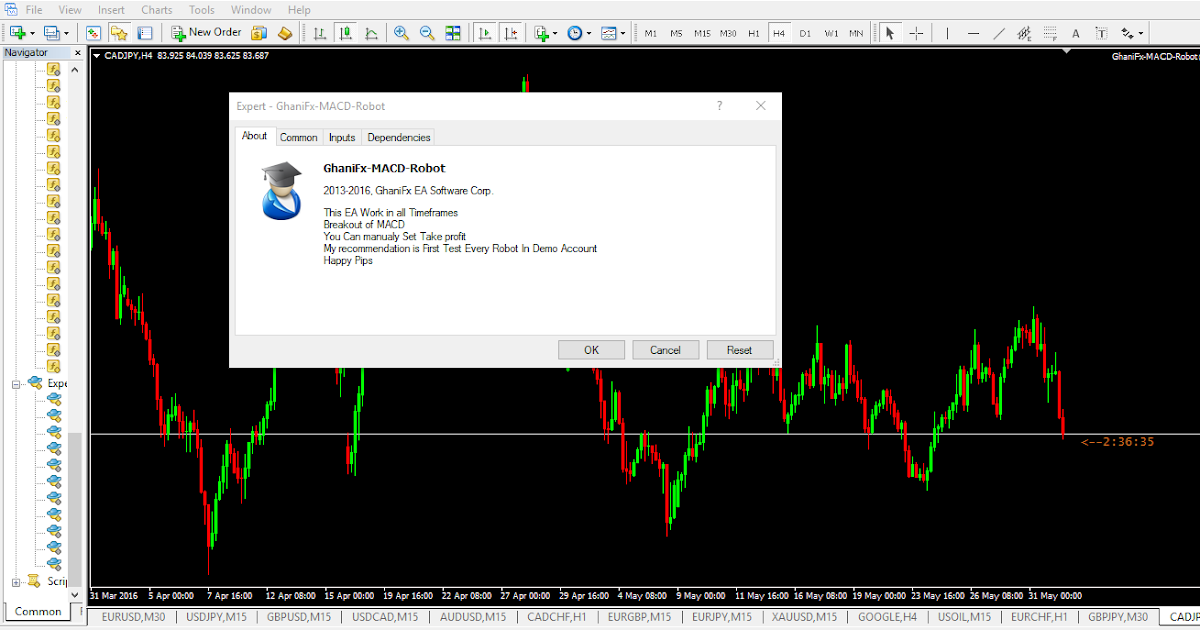
Task: Select the text 'A' drawing tool
Action: 1076,33
